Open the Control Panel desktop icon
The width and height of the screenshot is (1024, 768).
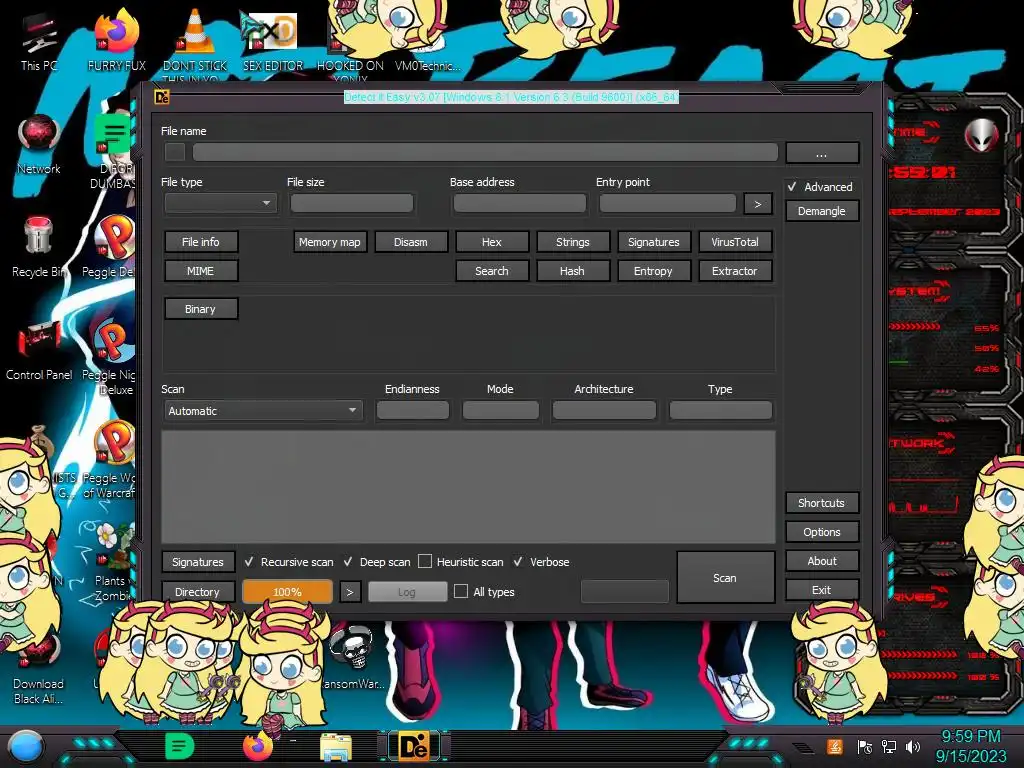pyautogui.click(x=39, y=351)
